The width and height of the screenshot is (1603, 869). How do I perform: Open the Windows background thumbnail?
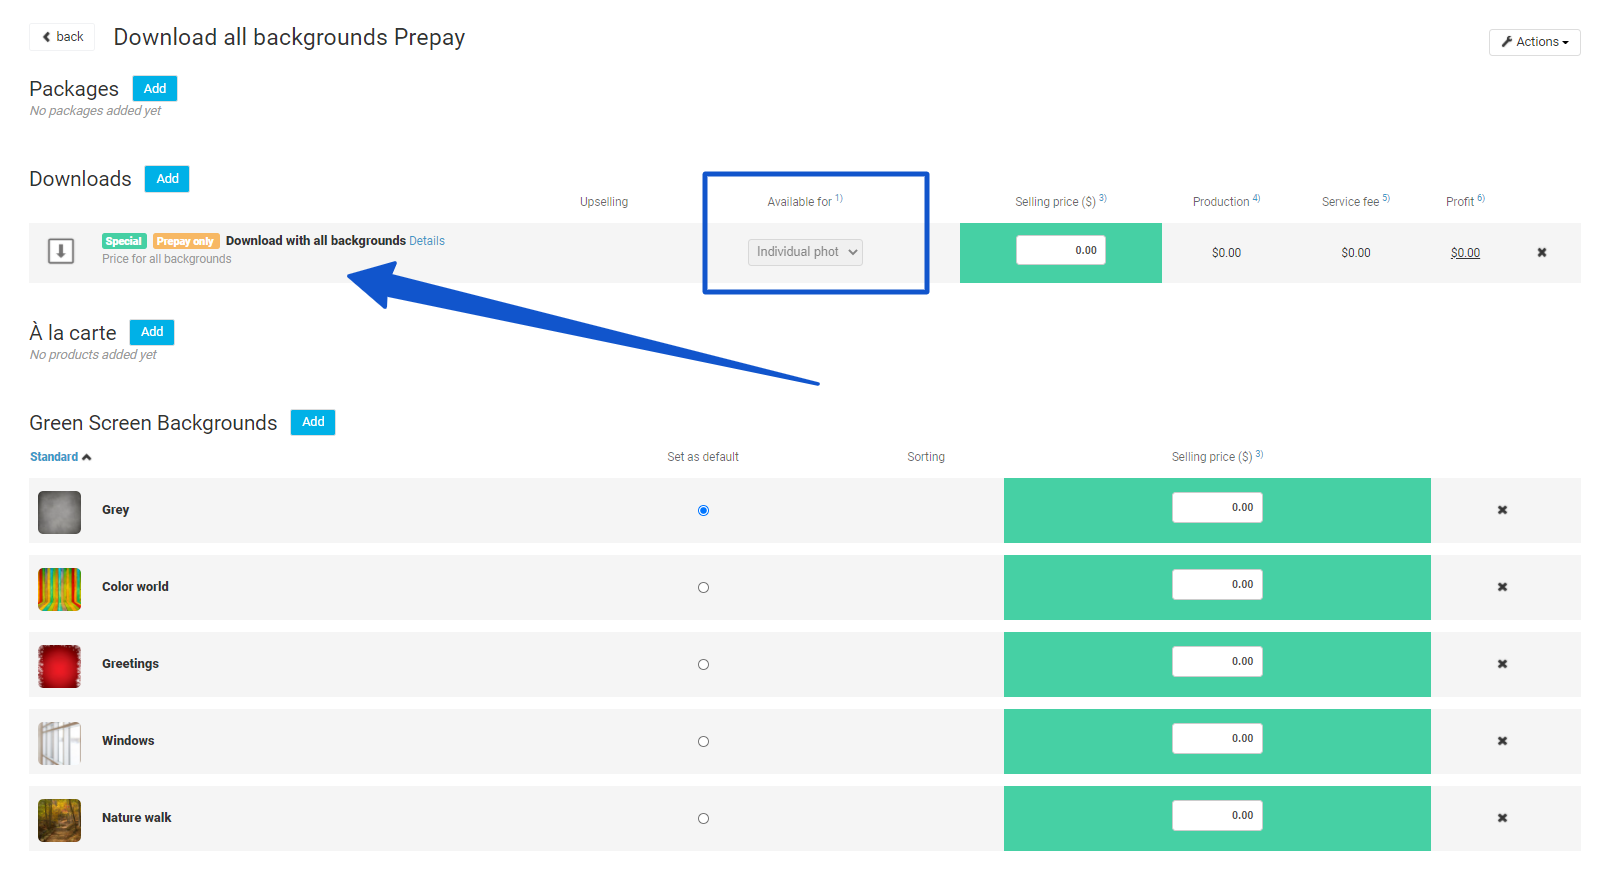click(x=59, y=743)
